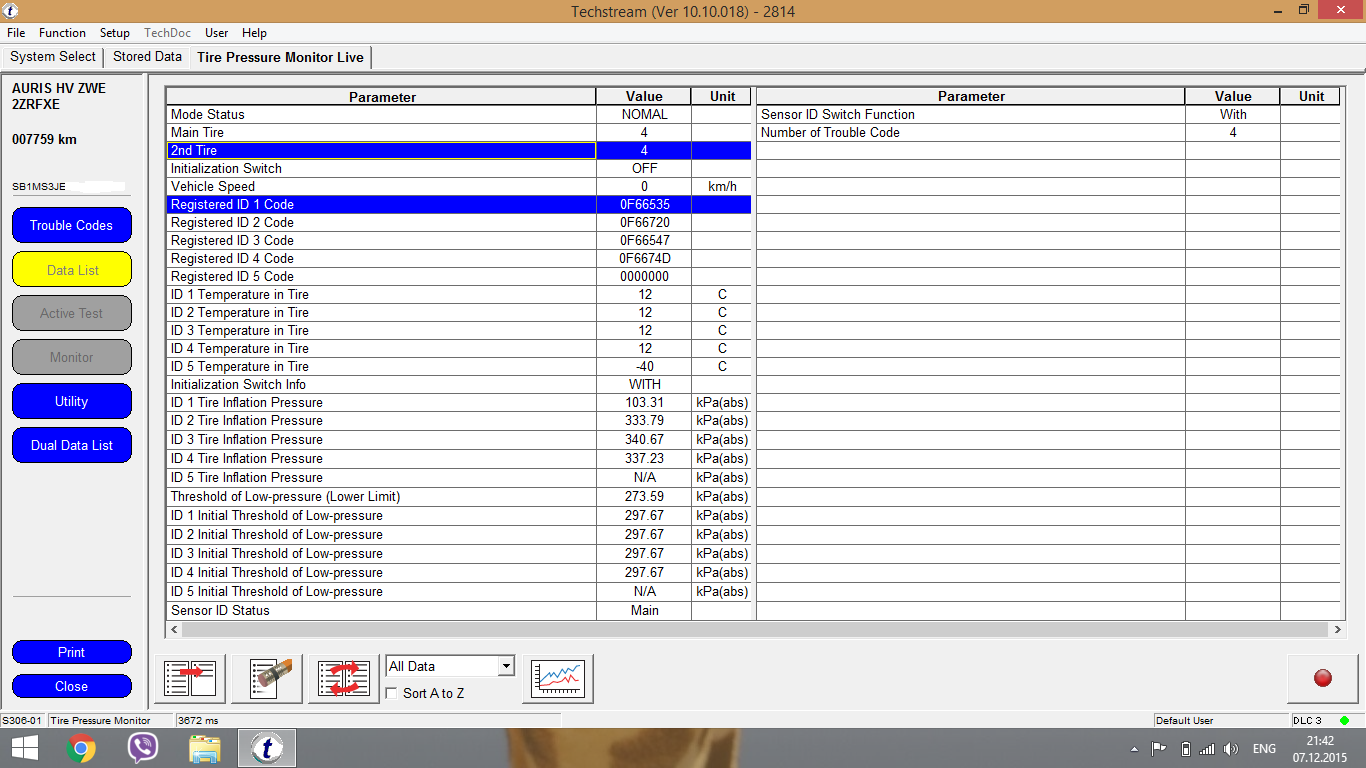Click the horizontal scrollbar right arrow
The image size is (1366, 768).
(x=1338, y=629)
